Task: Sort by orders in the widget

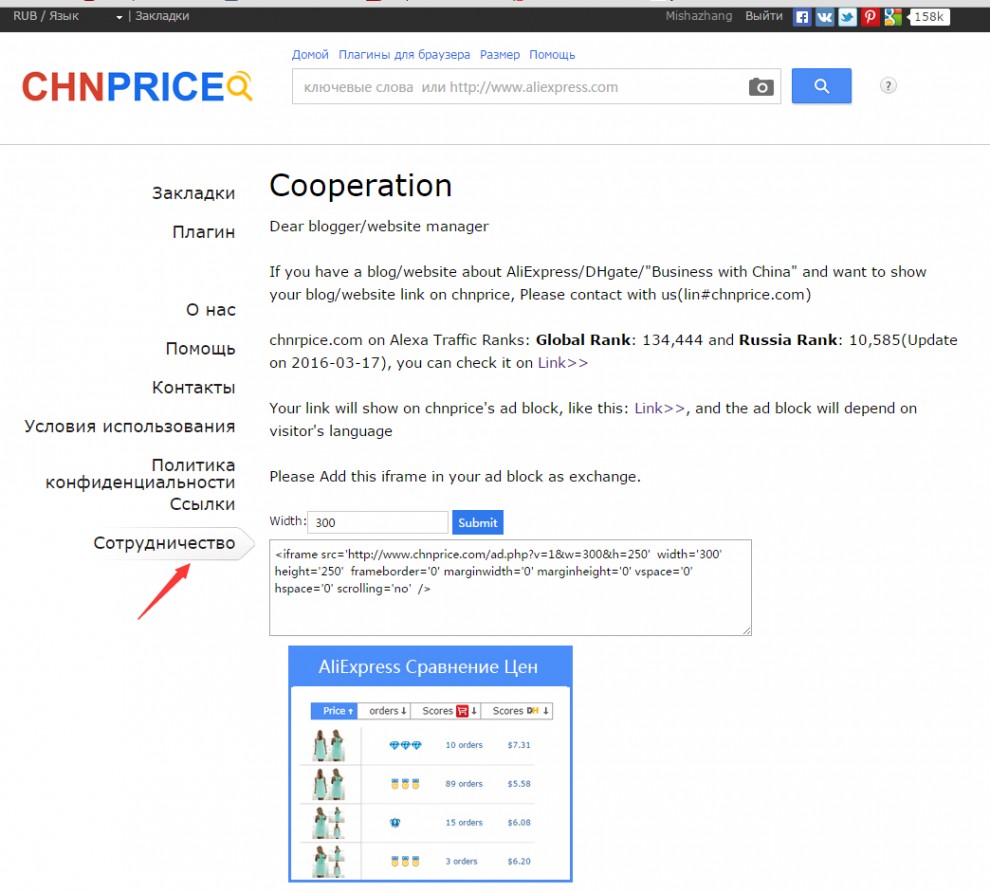Action: tap(385, 711)
